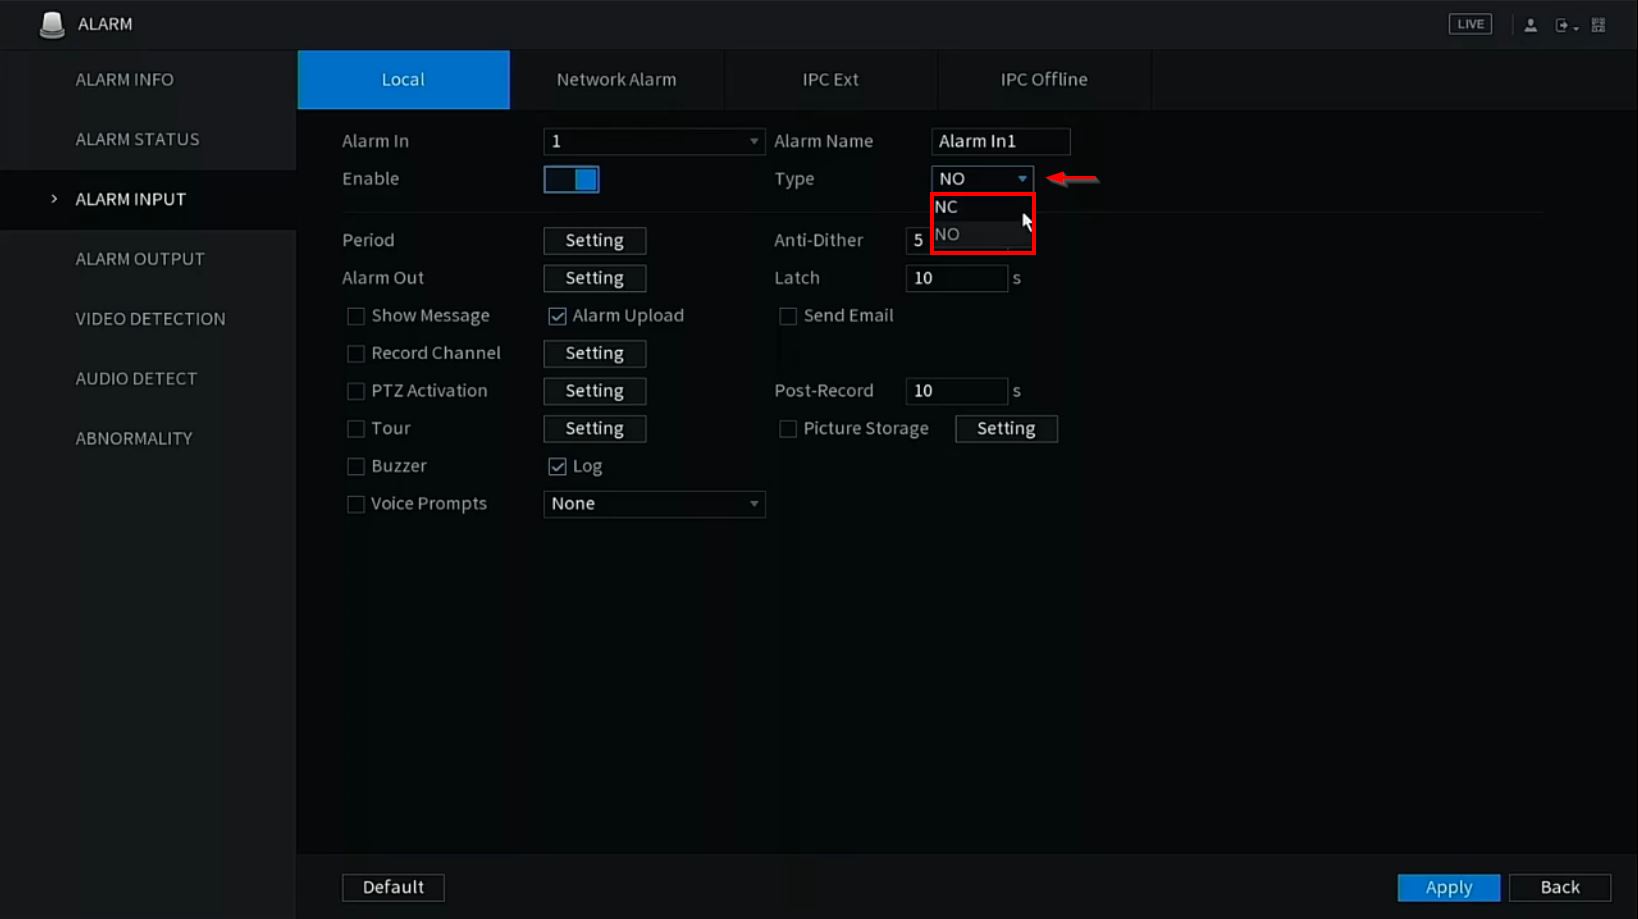Screen dimensions: 1638x919
Task: Select NC from the Type list
Action: 947,207
